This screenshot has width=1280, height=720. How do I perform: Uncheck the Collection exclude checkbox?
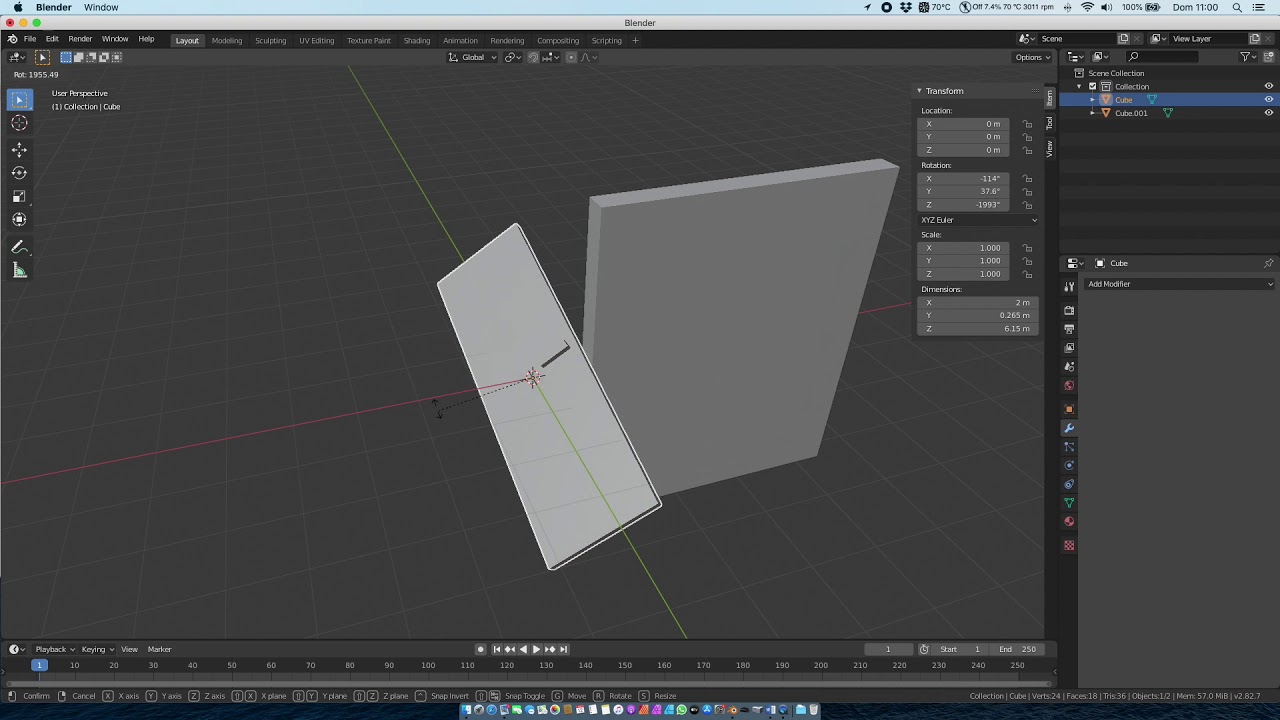1092,86
